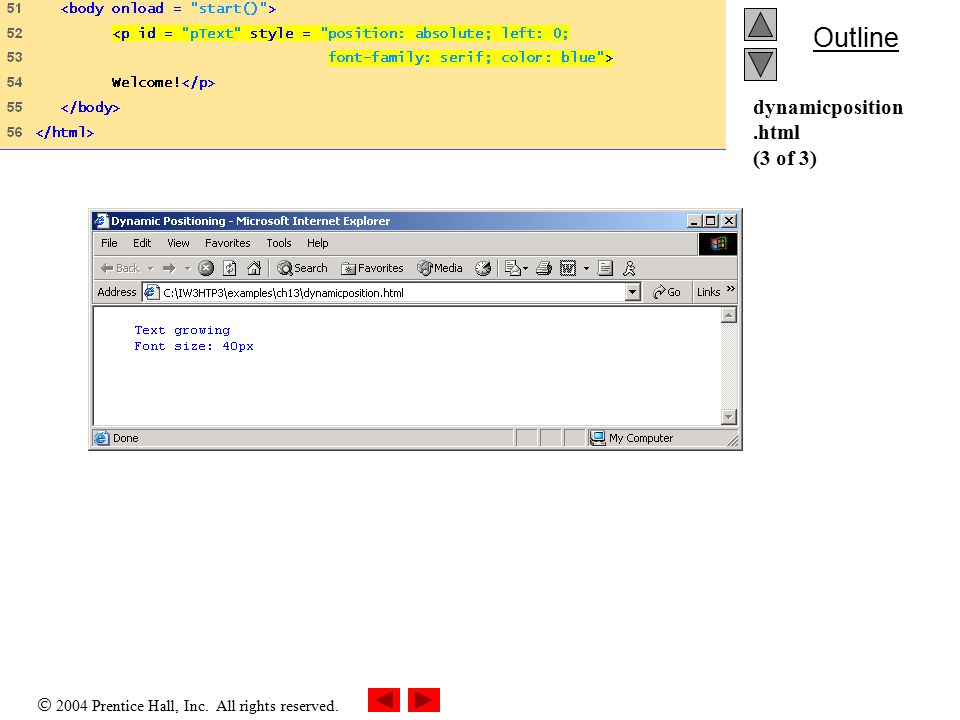
Task: Click the Favorites toolbar button
Action: (372, 268)
